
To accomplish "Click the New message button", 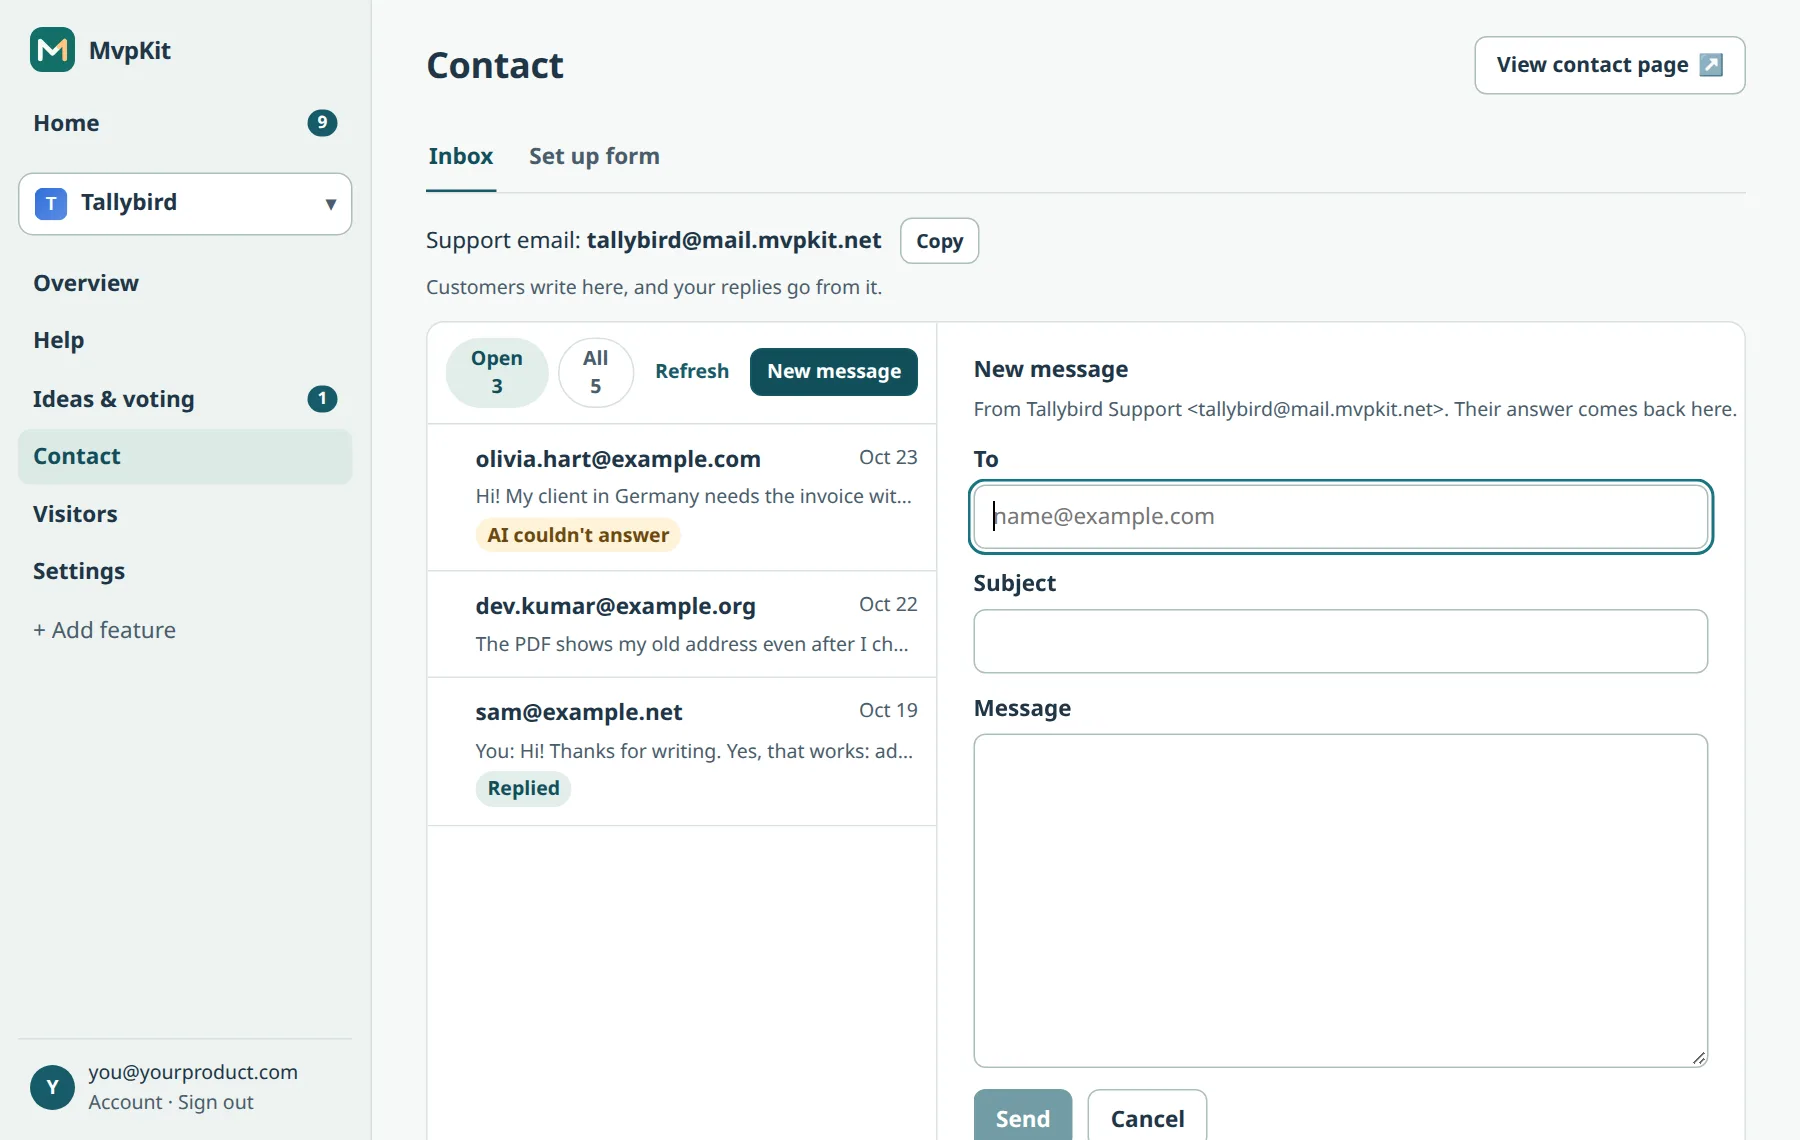I will pyautogui.click(x=833, y=371).
